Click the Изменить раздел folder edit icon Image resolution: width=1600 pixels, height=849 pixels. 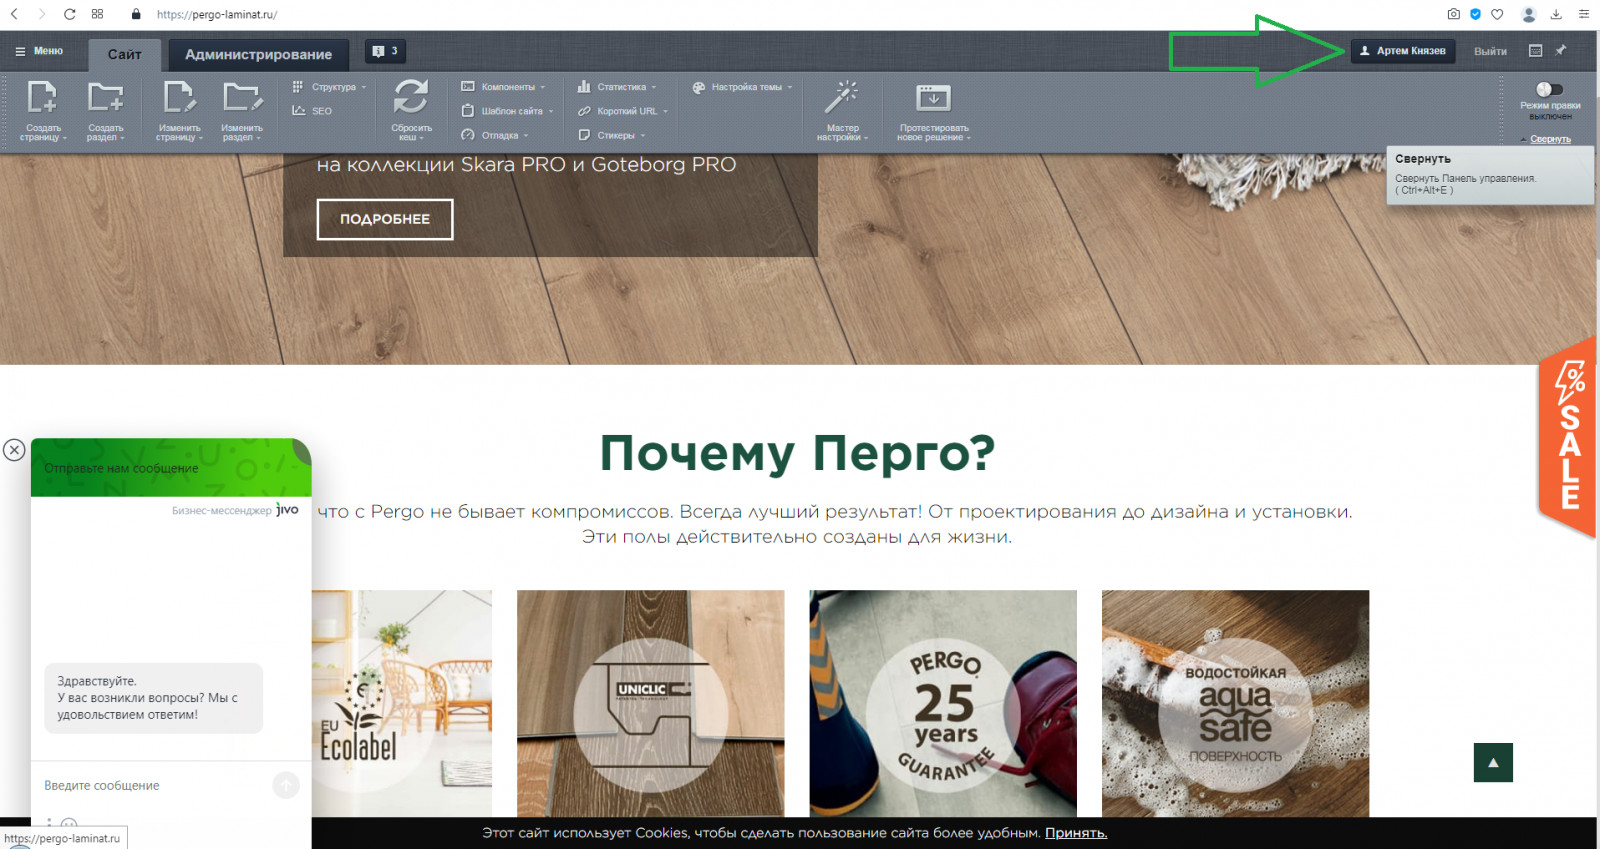pos(242,97)
